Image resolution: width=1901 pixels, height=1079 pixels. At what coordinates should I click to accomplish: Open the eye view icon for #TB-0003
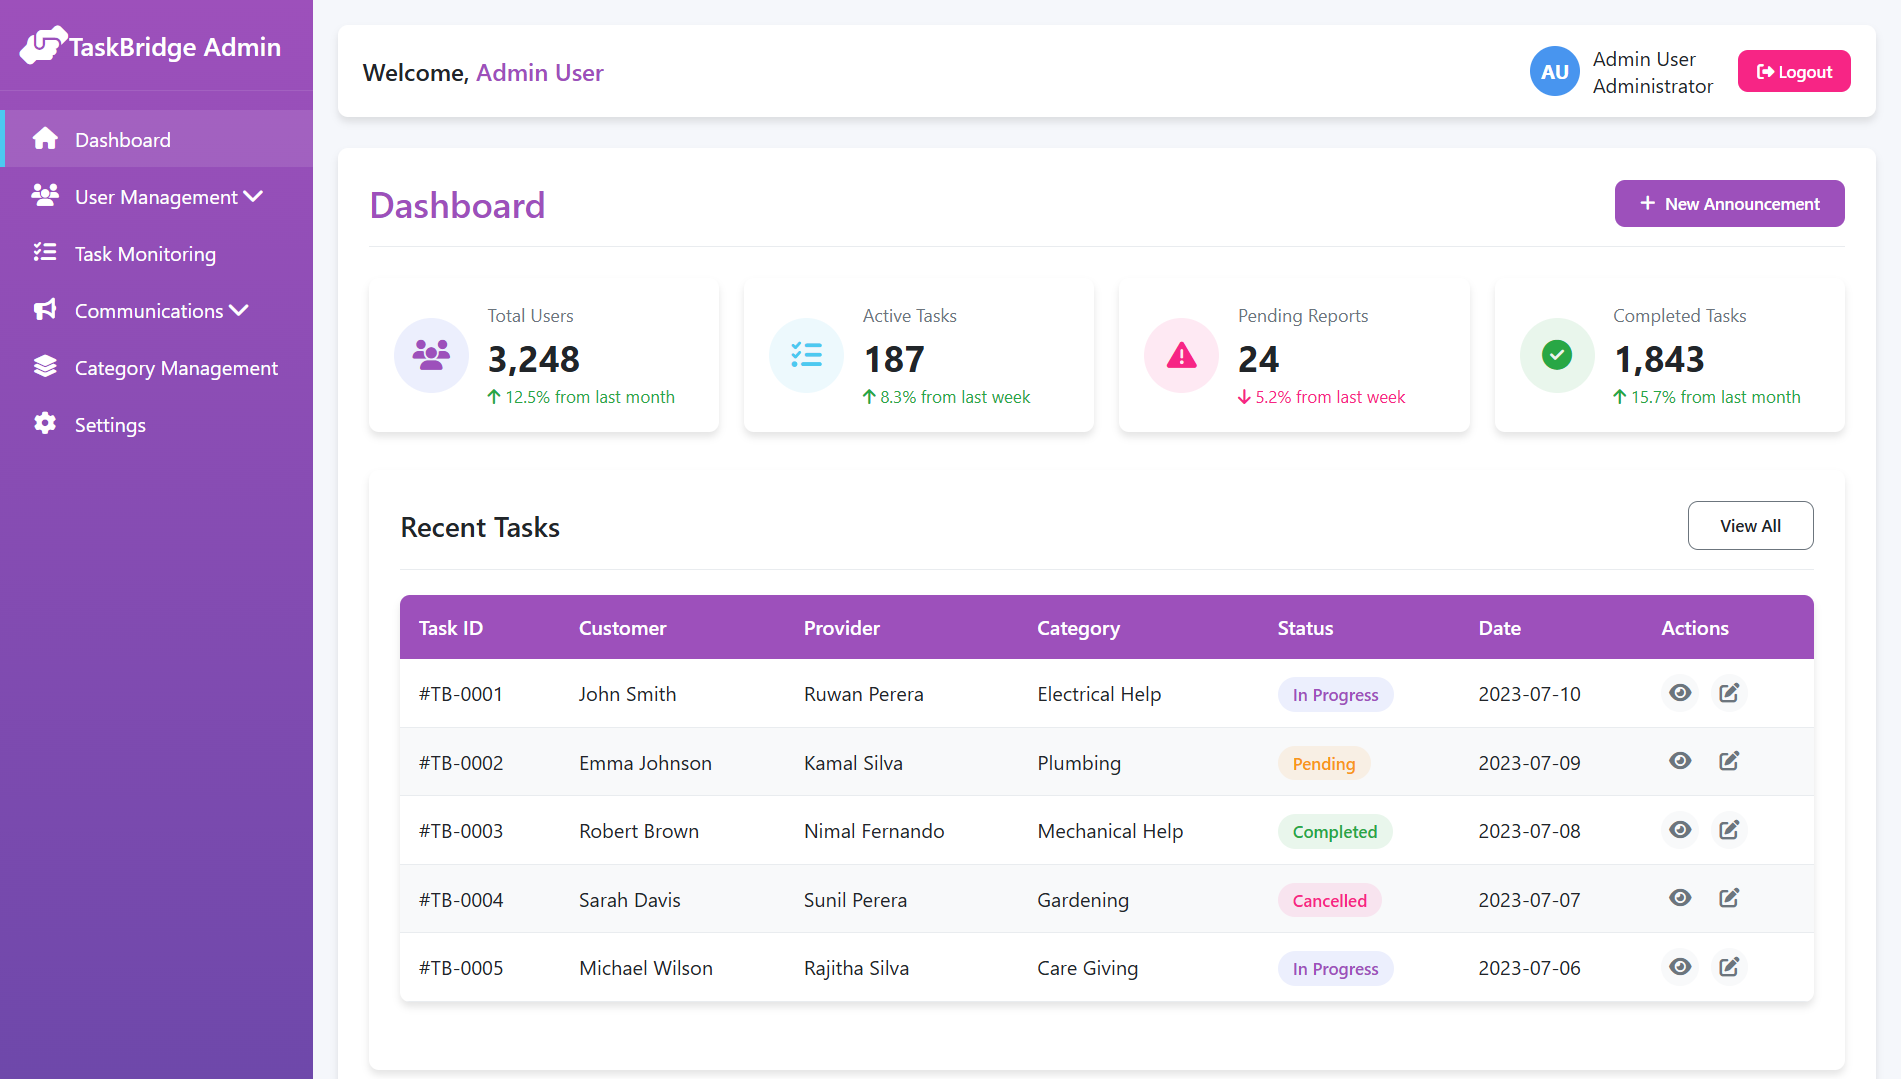click(1680, 830)
